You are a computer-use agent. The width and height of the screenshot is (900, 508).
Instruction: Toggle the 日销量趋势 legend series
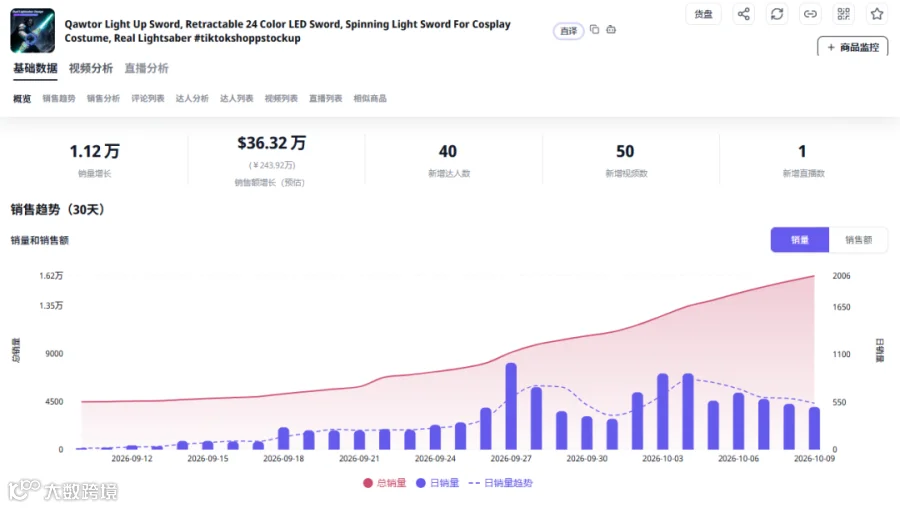pyautogui.click(x=501, y=483)
